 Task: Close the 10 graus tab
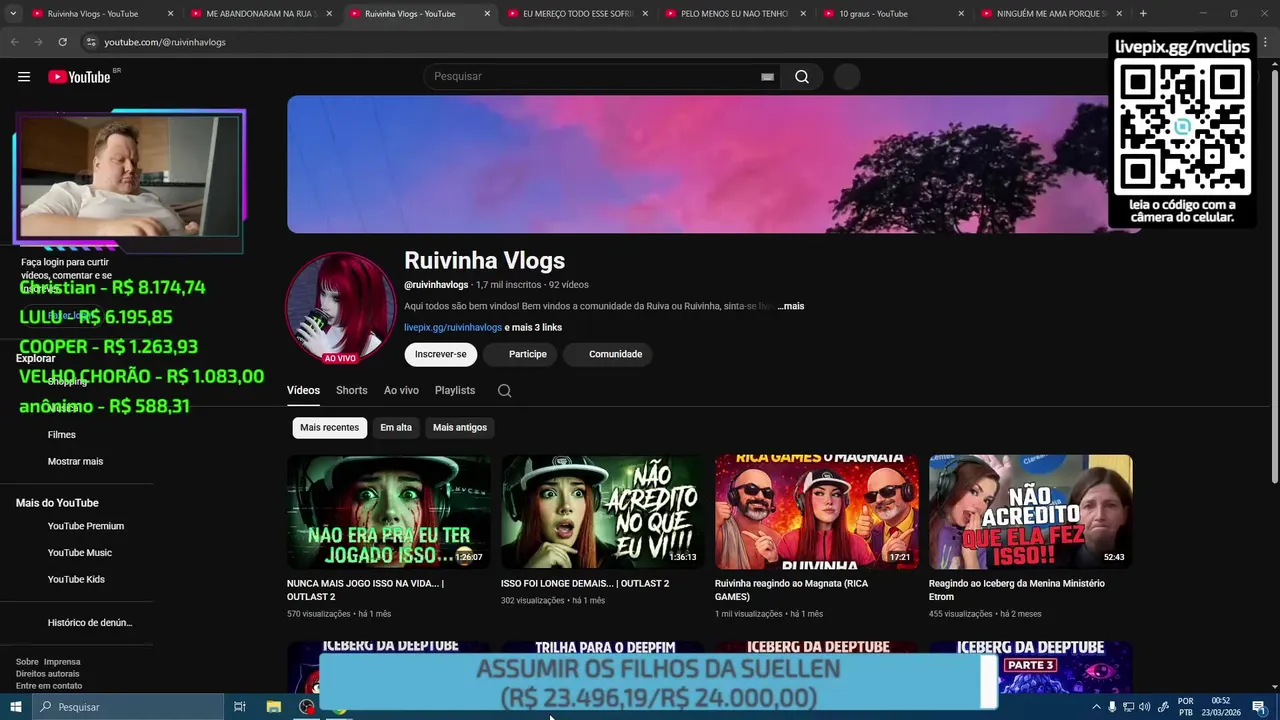click(961, 14)
